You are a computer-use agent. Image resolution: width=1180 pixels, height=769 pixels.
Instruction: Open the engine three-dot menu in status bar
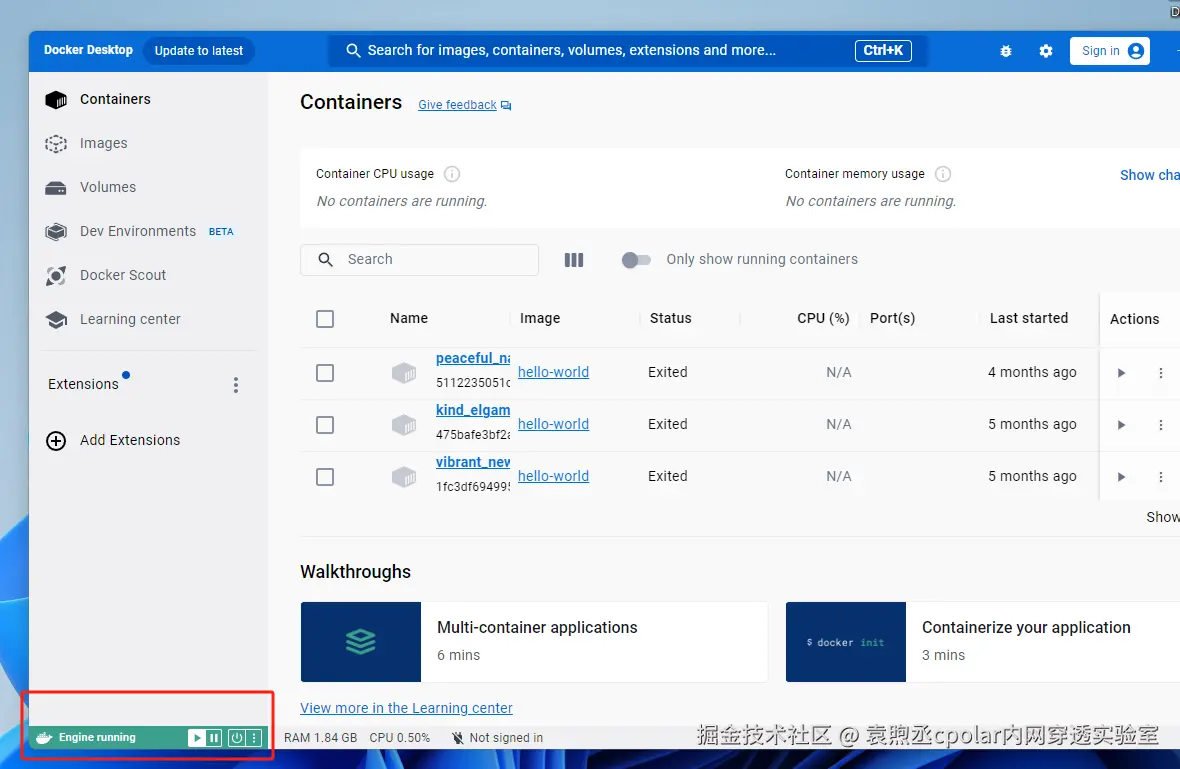pos(254,738)
